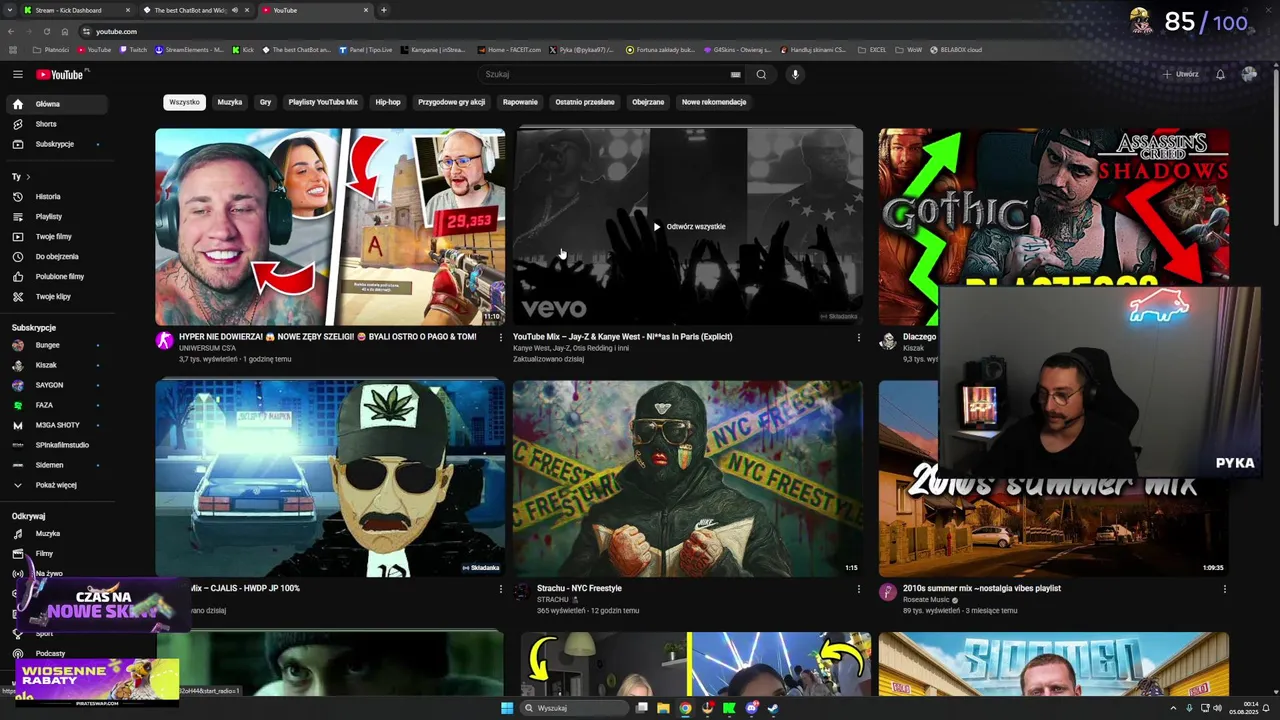Open Twoje klipy in the sidebar
Image resolution: width=1280 pixels, height=720 pixels.
pyautogui.click(x=55, y=297)
